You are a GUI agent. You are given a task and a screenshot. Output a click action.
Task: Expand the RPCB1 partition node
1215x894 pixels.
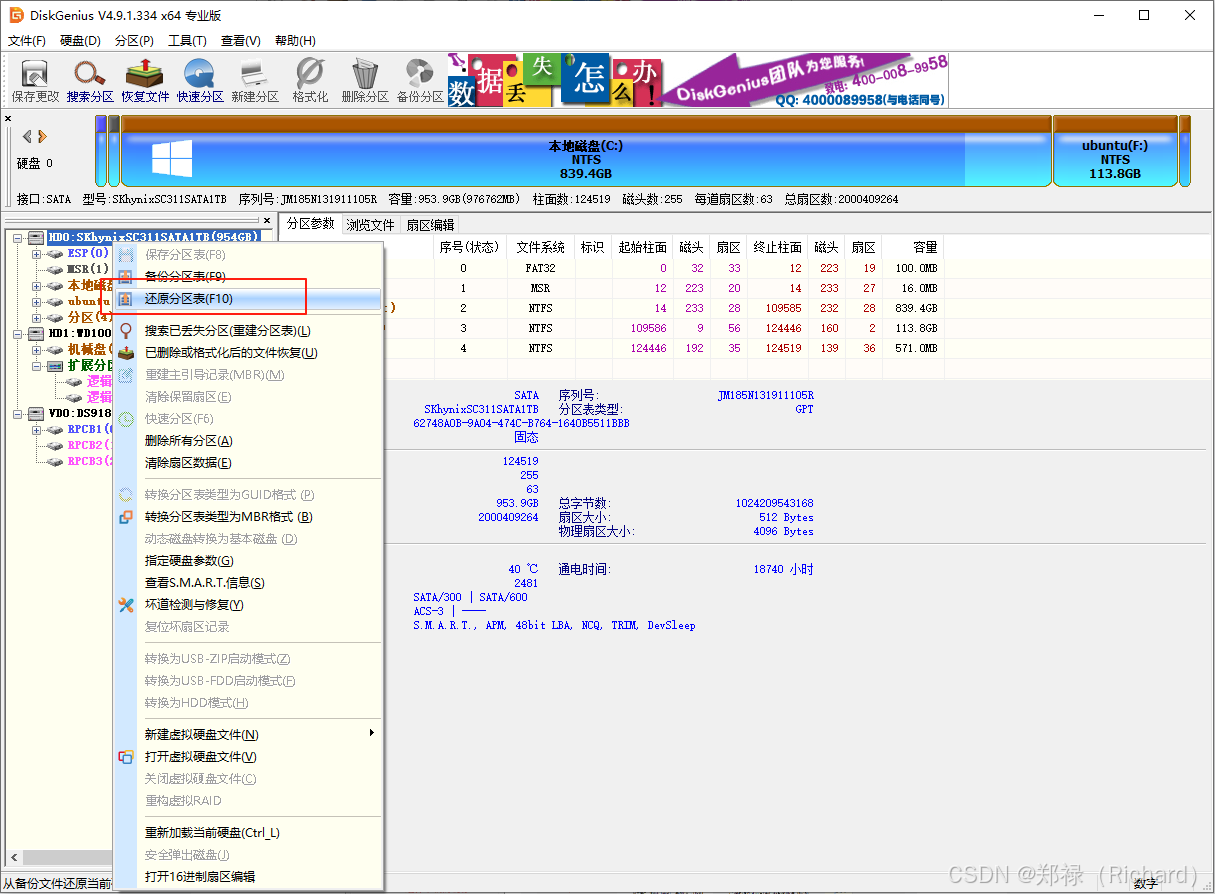(x=36, y=429)
